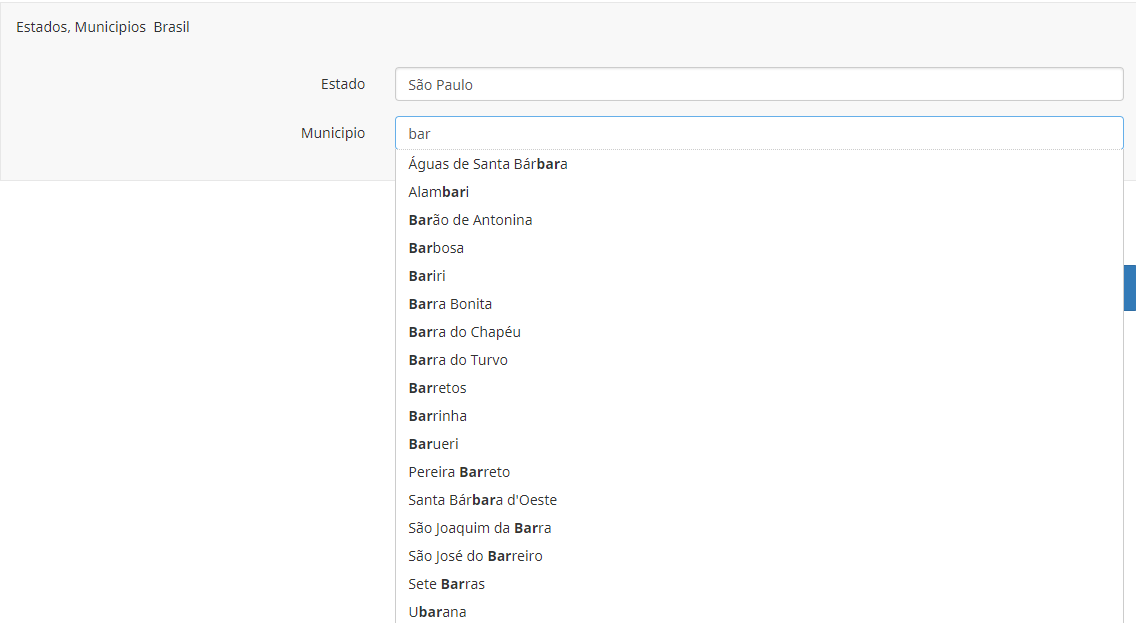The image size is (1136, 623).
Task: Pick Pereira Barreto from list
Action: [x=459, y=472]
